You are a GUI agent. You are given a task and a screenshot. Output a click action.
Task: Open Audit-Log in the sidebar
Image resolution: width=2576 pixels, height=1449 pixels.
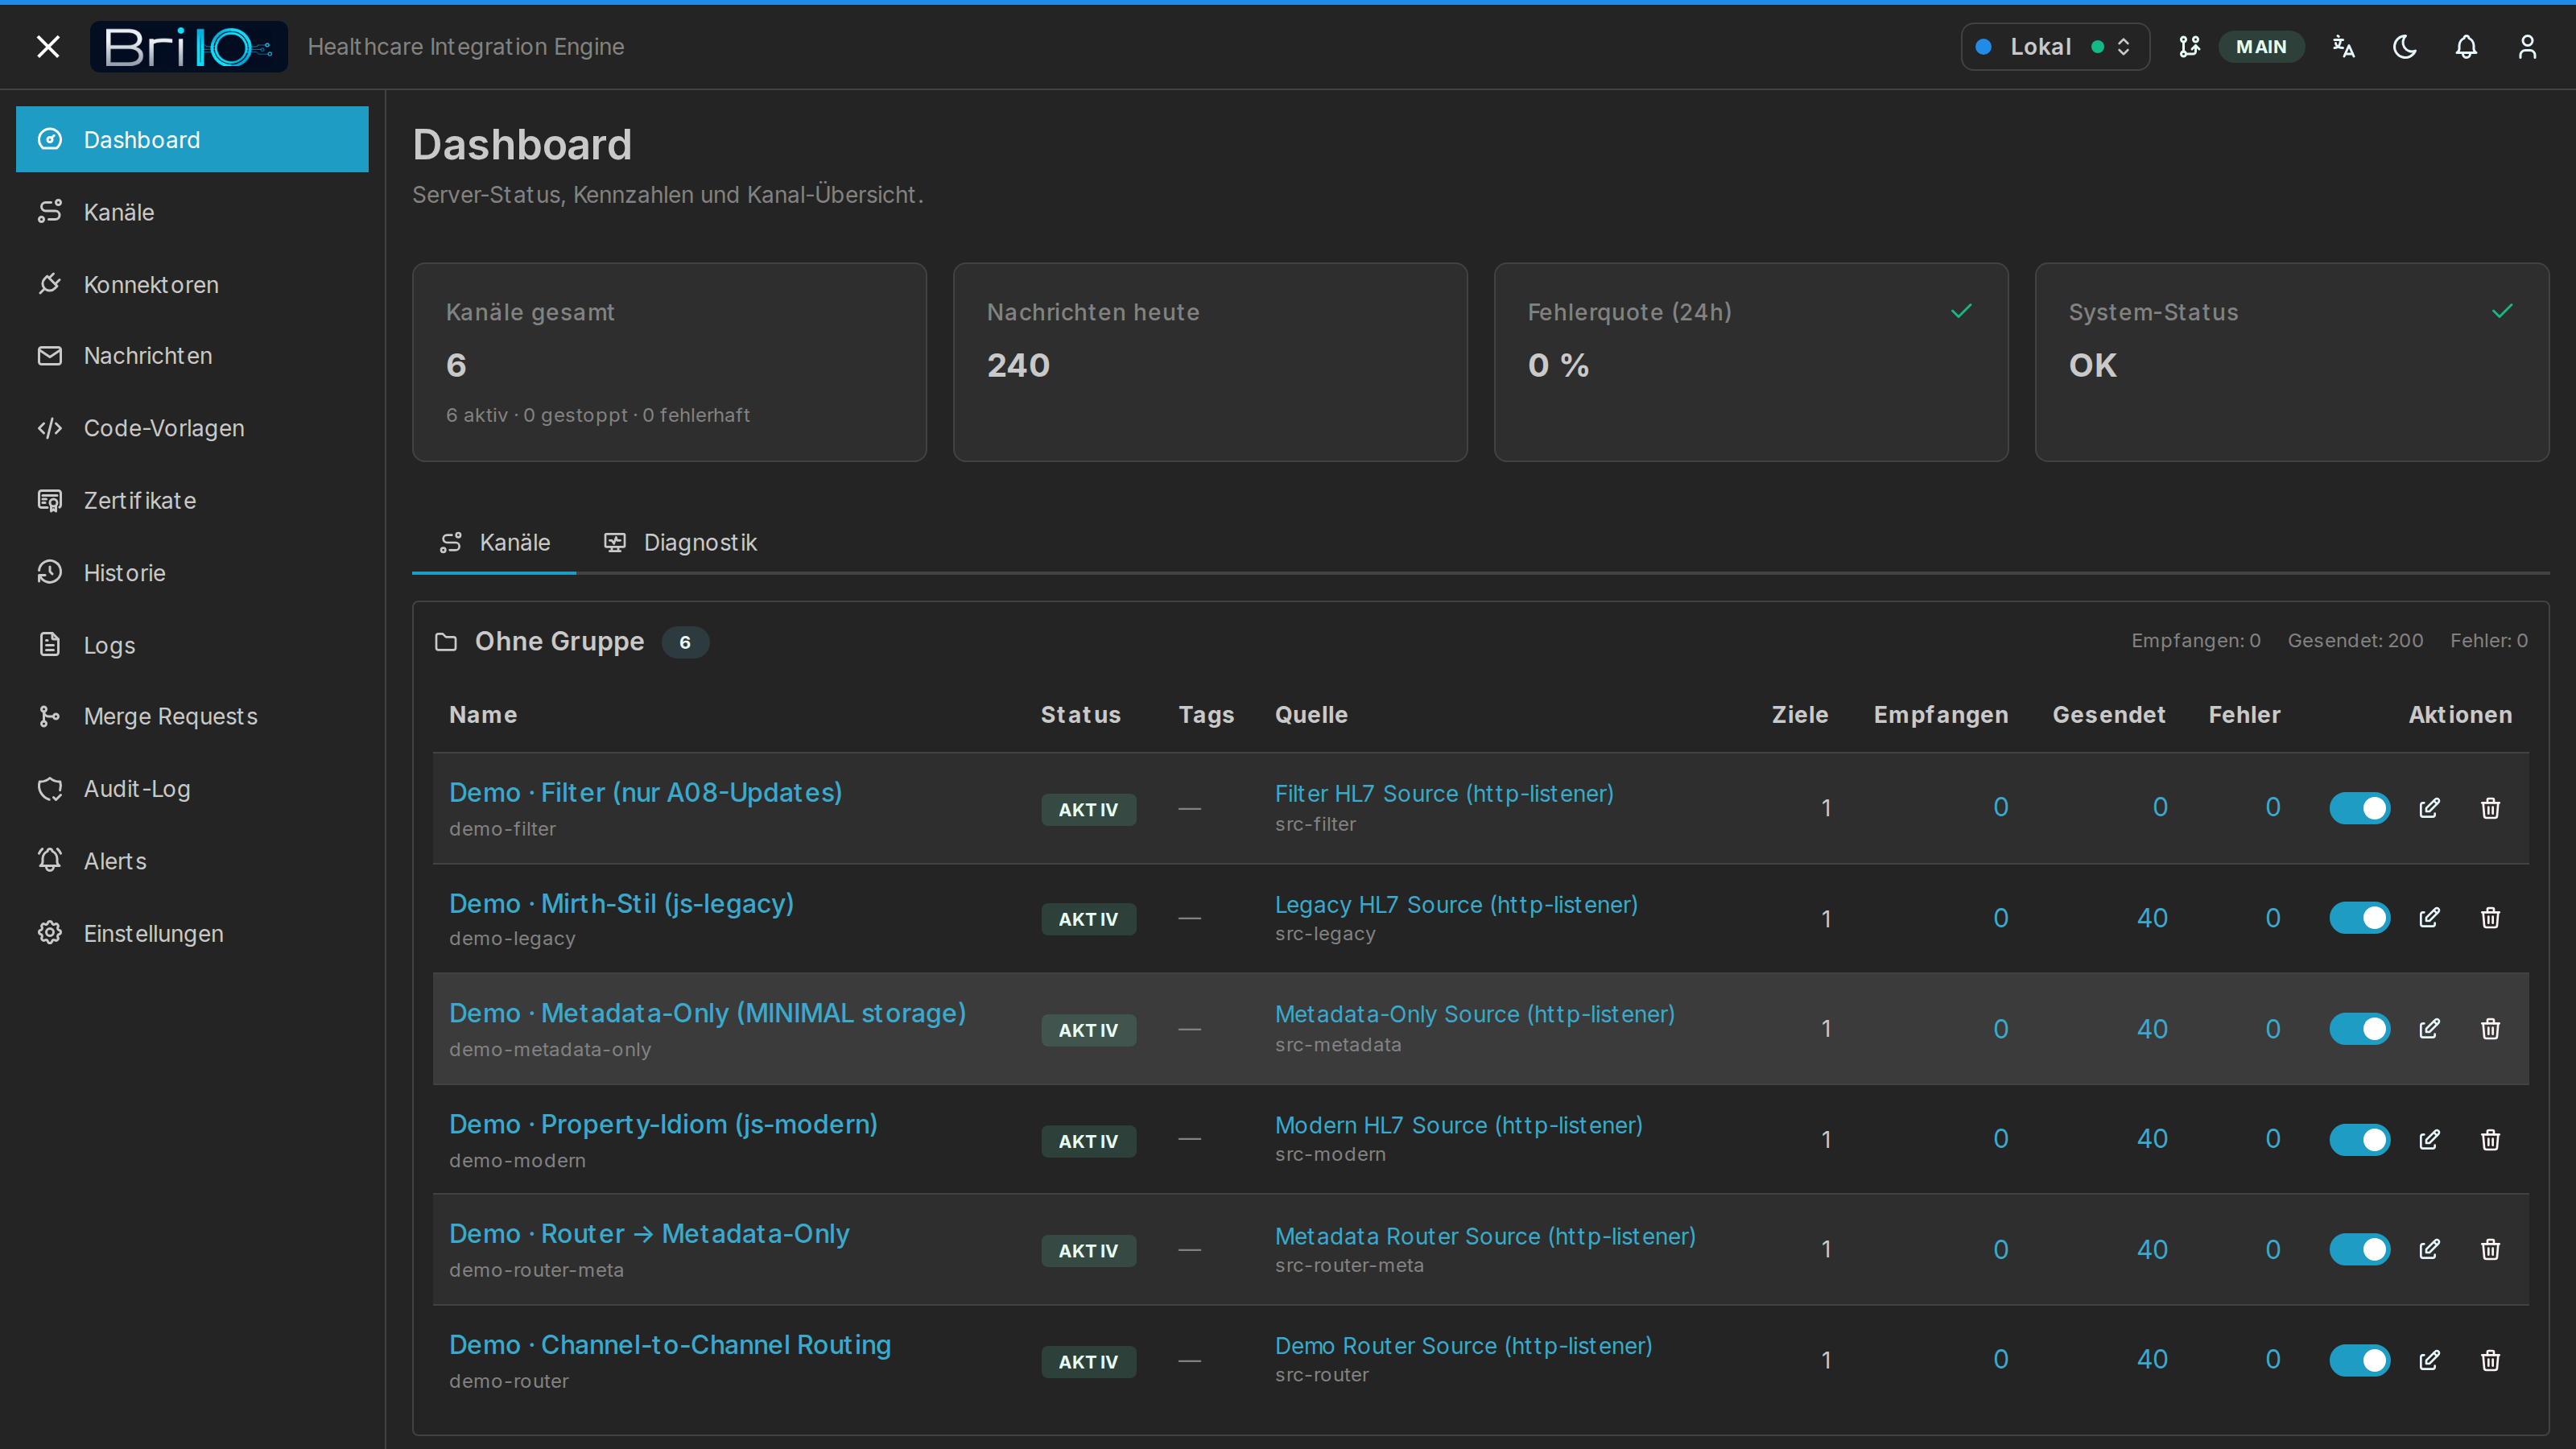pyautogui.click(x=192, y=789)
